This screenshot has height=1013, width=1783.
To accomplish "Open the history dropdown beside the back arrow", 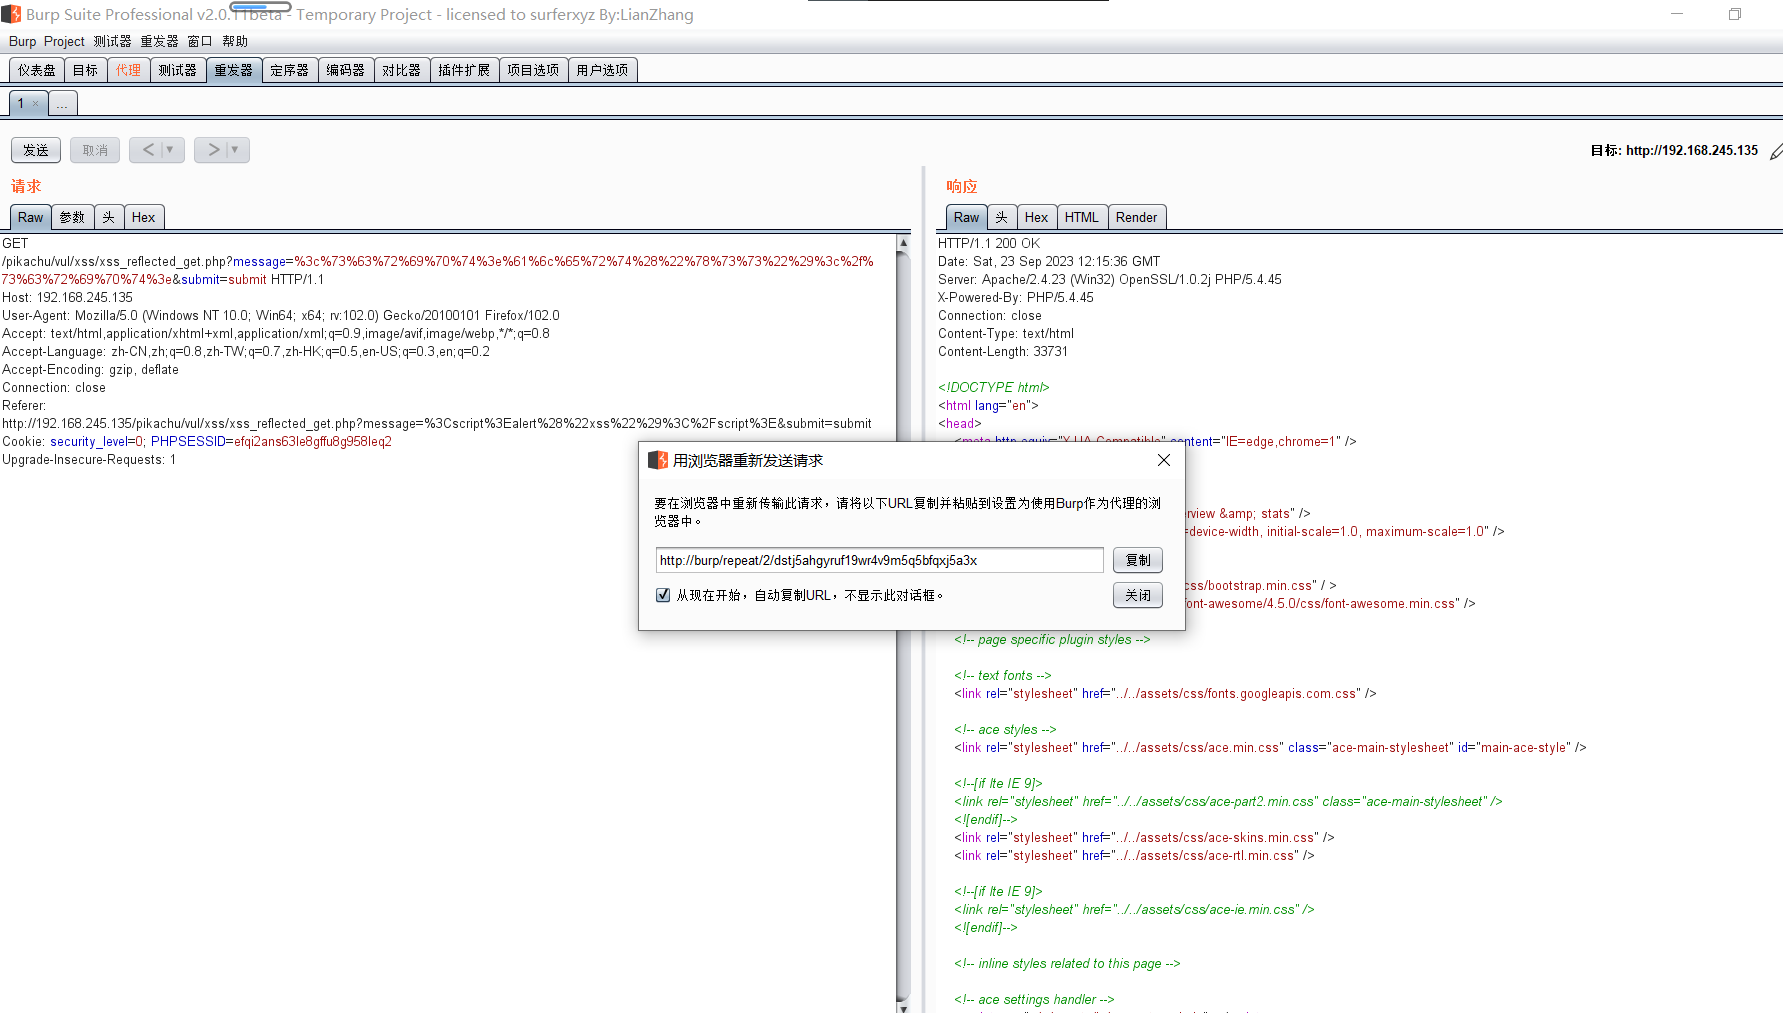I will pos(170,150).
